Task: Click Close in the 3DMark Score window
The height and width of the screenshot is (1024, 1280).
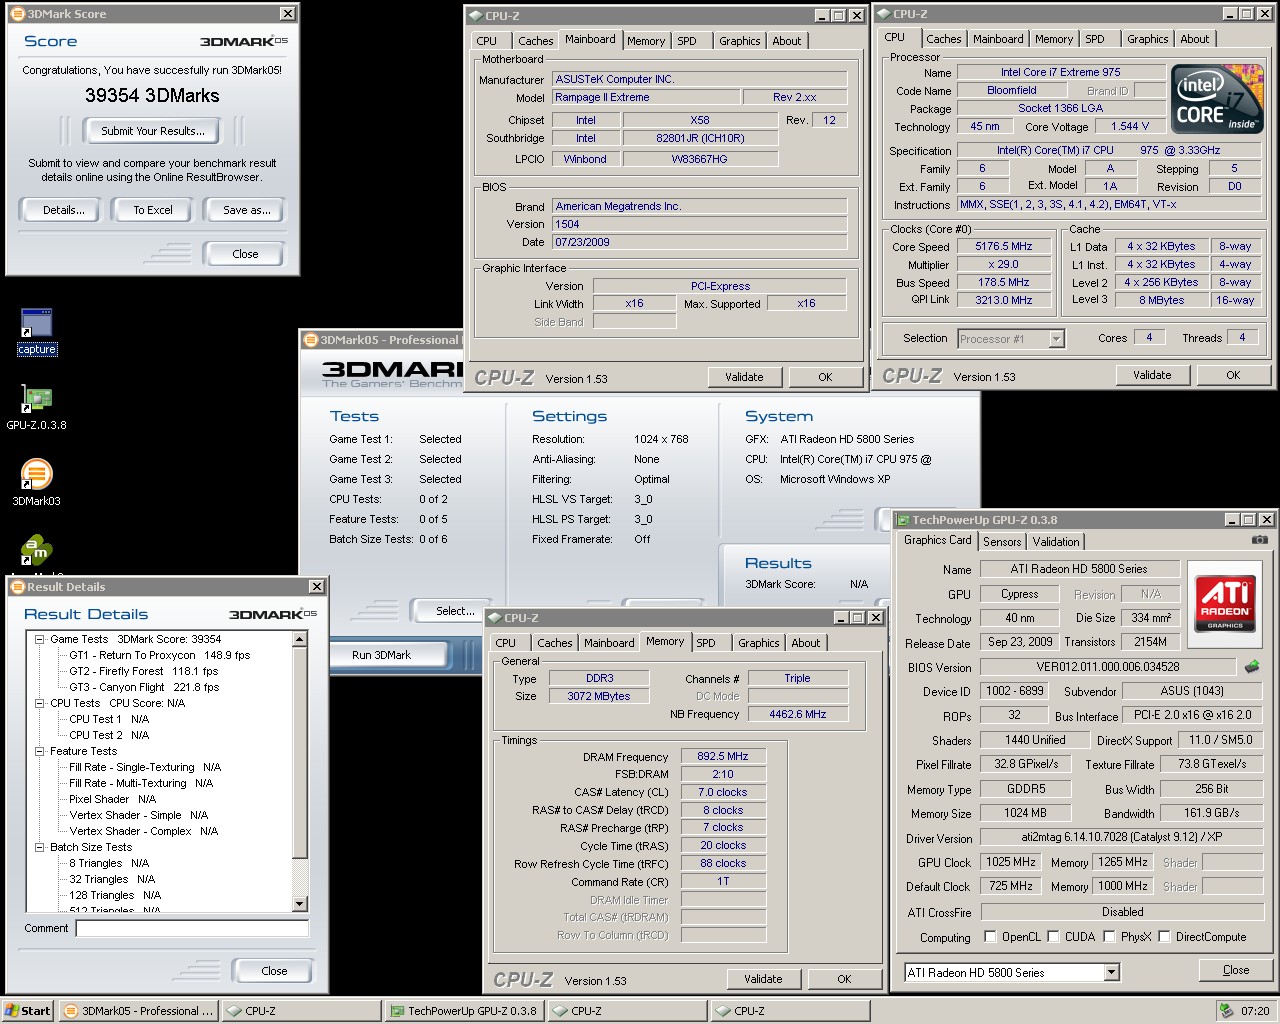Action: coord(245,254)
